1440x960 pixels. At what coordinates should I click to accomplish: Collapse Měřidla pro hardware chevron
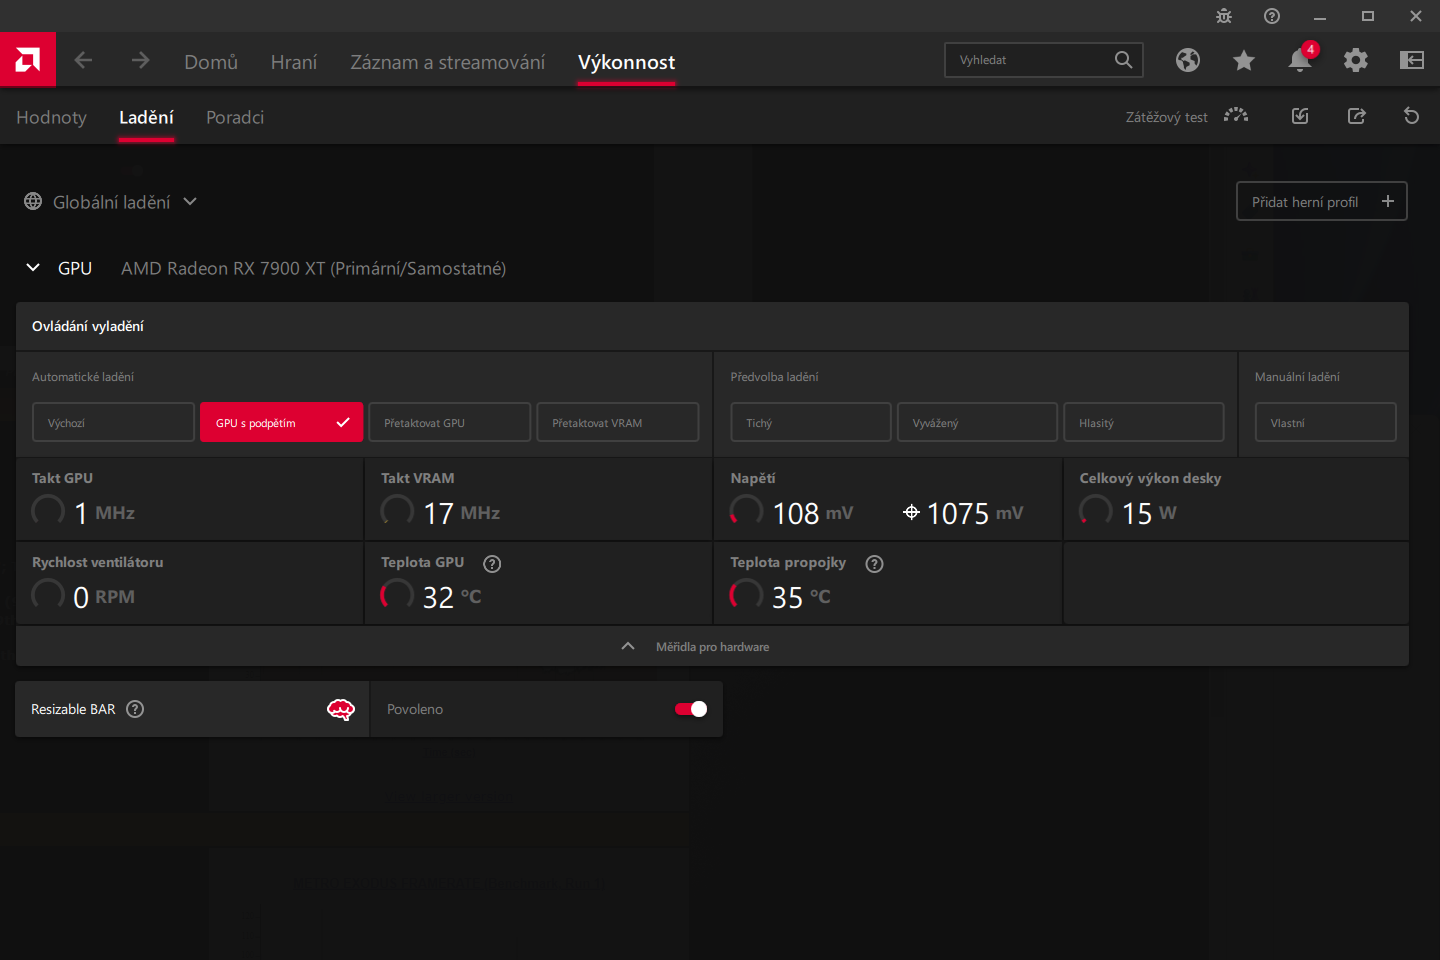point(628,646)
